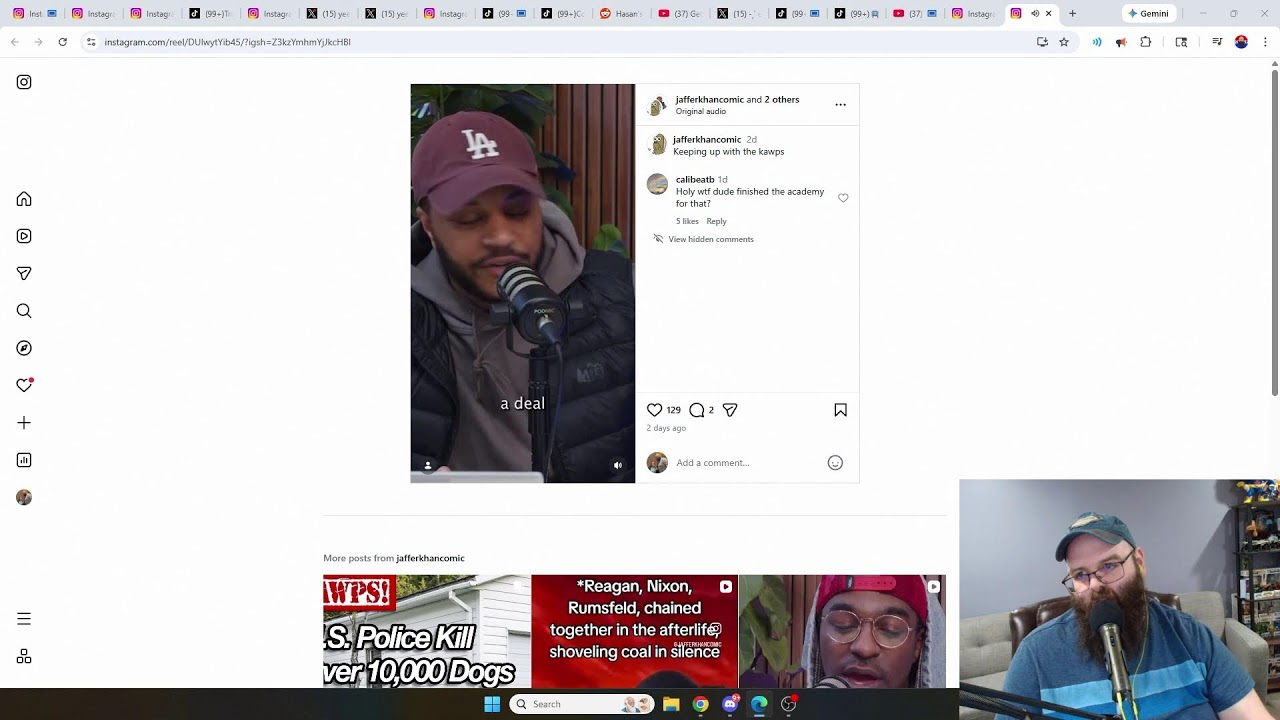Open Also from Meta icon in the sidebar
This screenshot has height=720, width=1280.
pos(24,656)
